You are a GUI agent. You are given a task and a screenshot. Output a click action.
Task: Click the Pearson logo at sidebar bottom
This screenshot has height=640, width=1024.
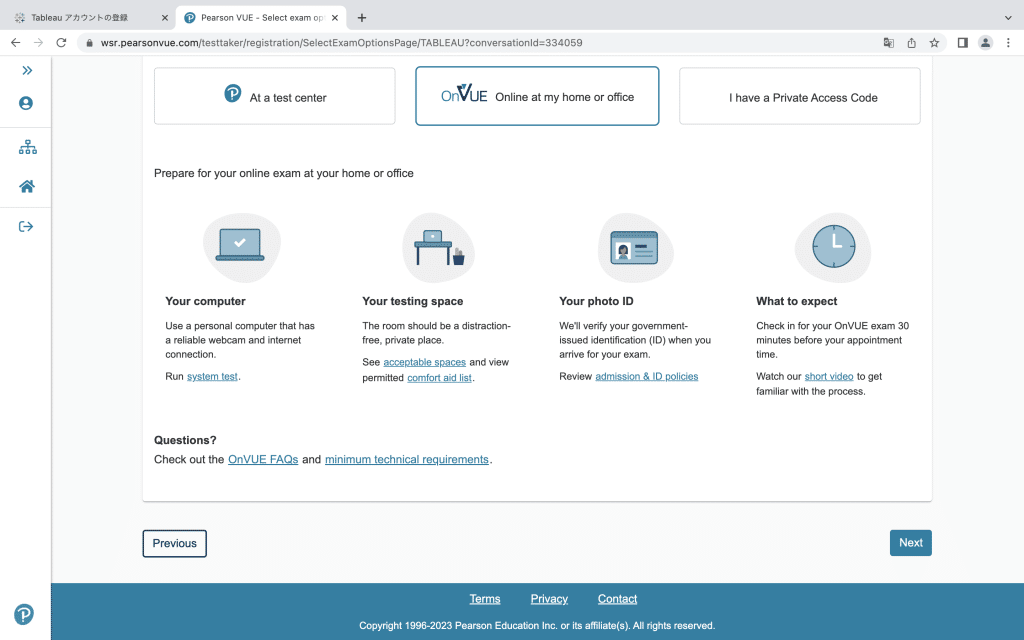(x=24, y=614)
